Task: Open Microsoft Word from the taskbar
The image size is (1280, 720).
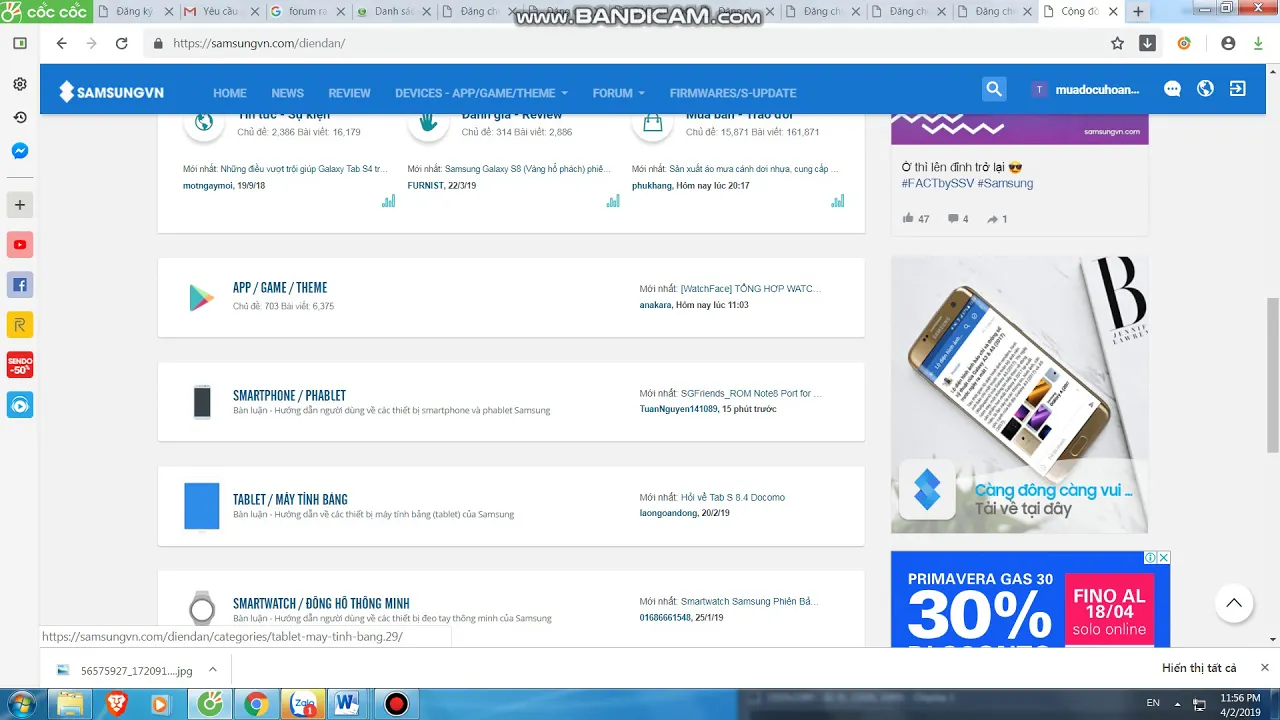Action: click(346, 704)
